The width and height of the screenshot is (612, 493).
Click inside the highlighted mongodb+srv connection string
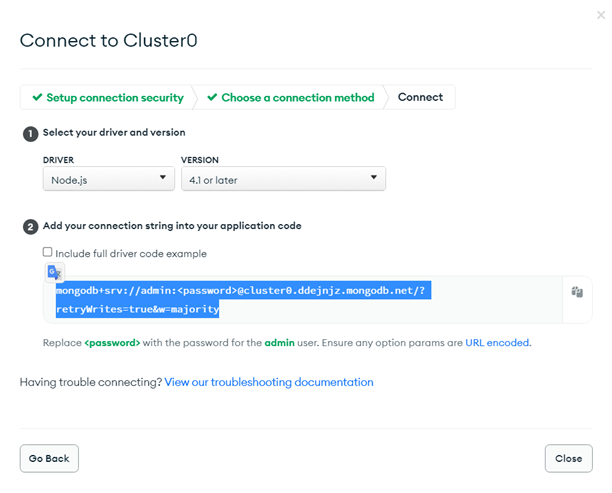(240, 291)
